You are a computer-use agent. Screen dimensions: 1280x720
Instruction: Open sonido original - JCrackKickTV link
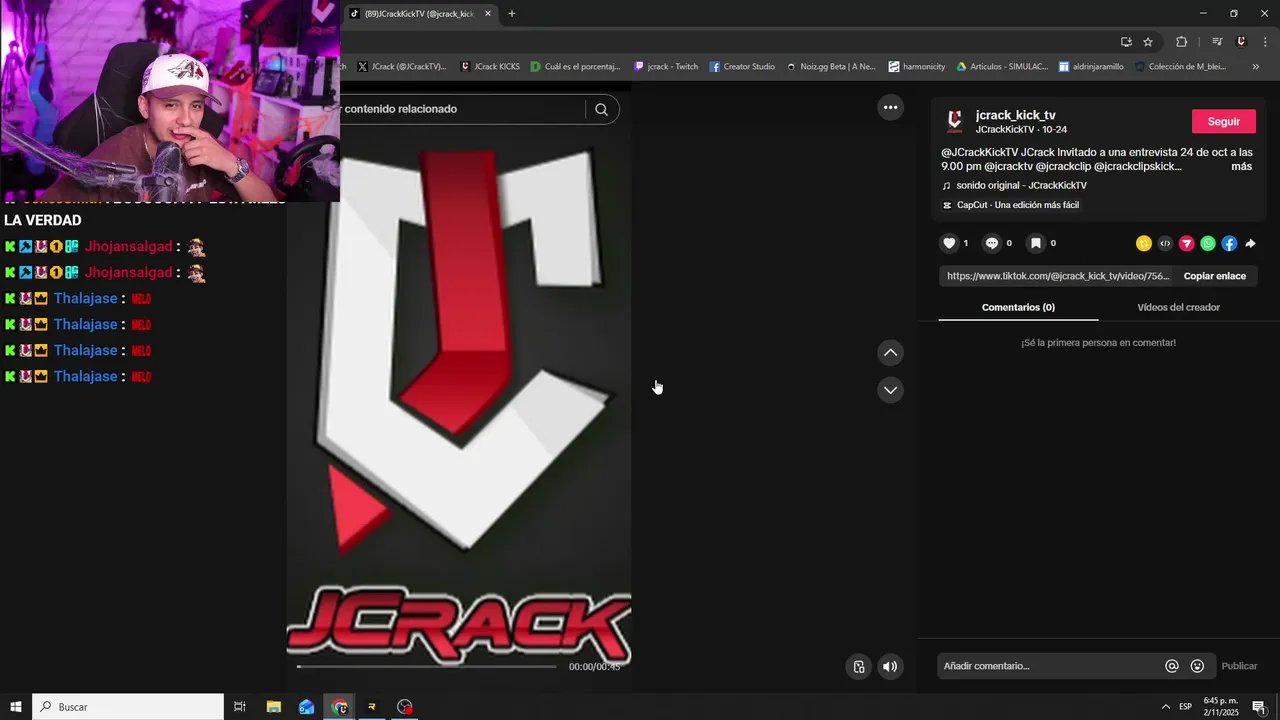point(1021,185)
